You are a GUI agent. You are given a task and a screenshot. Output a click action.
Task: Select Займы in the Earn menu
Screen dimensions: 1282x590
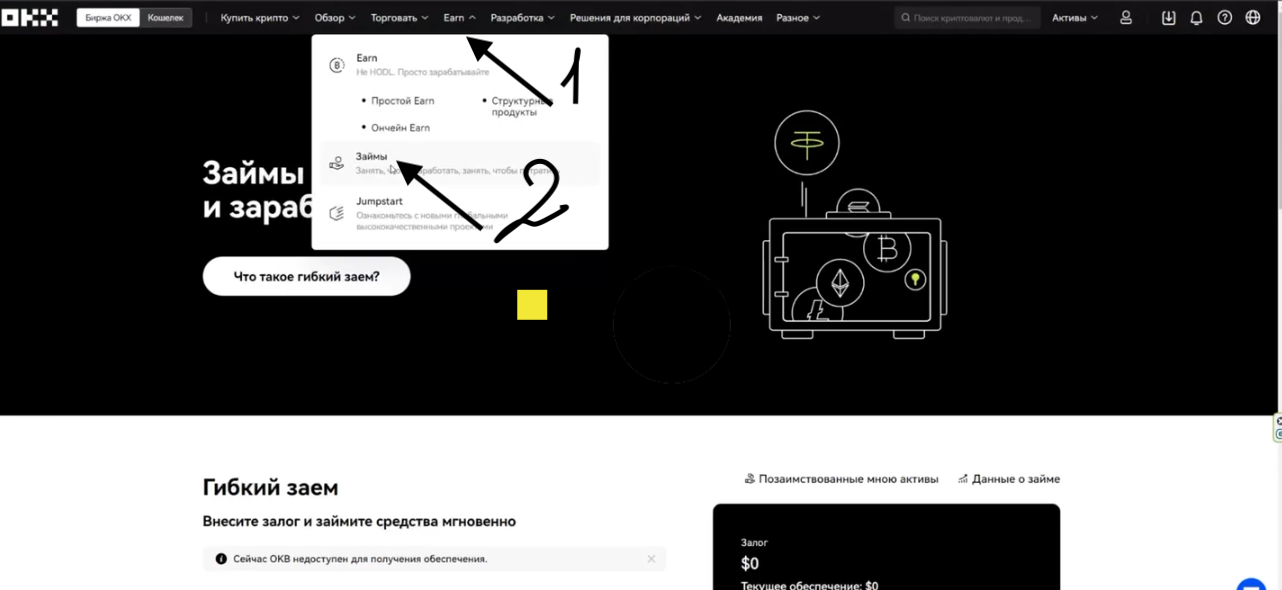460,163
